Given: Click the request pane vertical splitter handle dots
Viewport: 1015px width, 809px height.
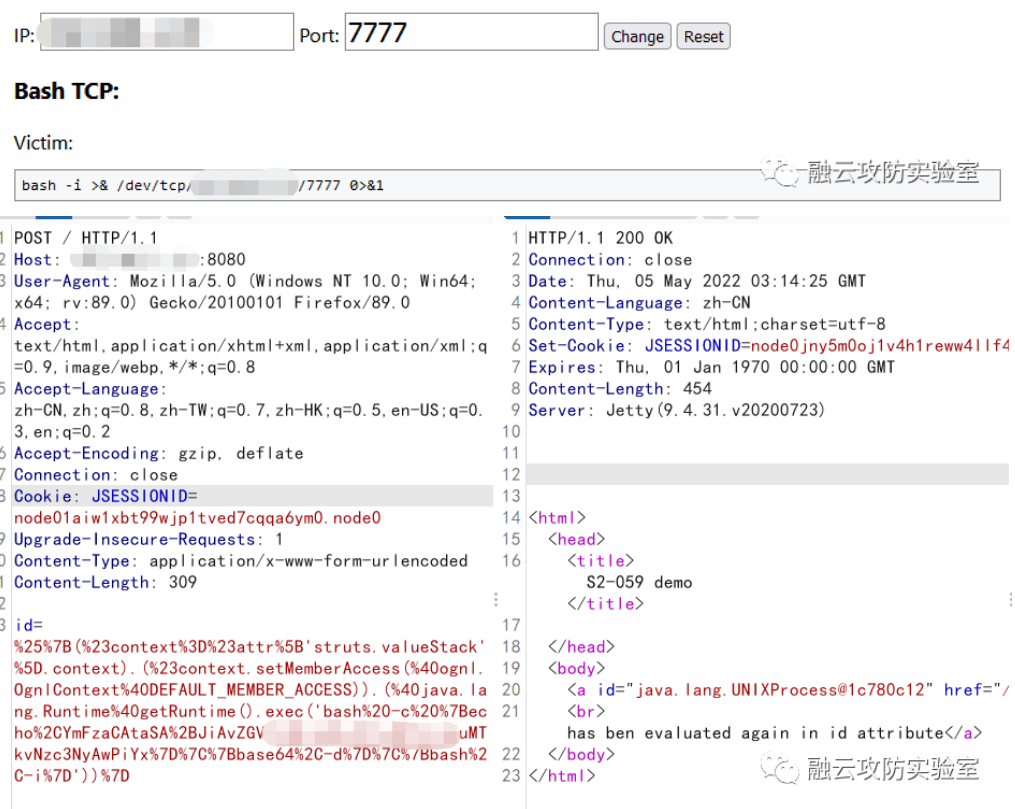Looking at the screenshot, I should pos(496,600).
